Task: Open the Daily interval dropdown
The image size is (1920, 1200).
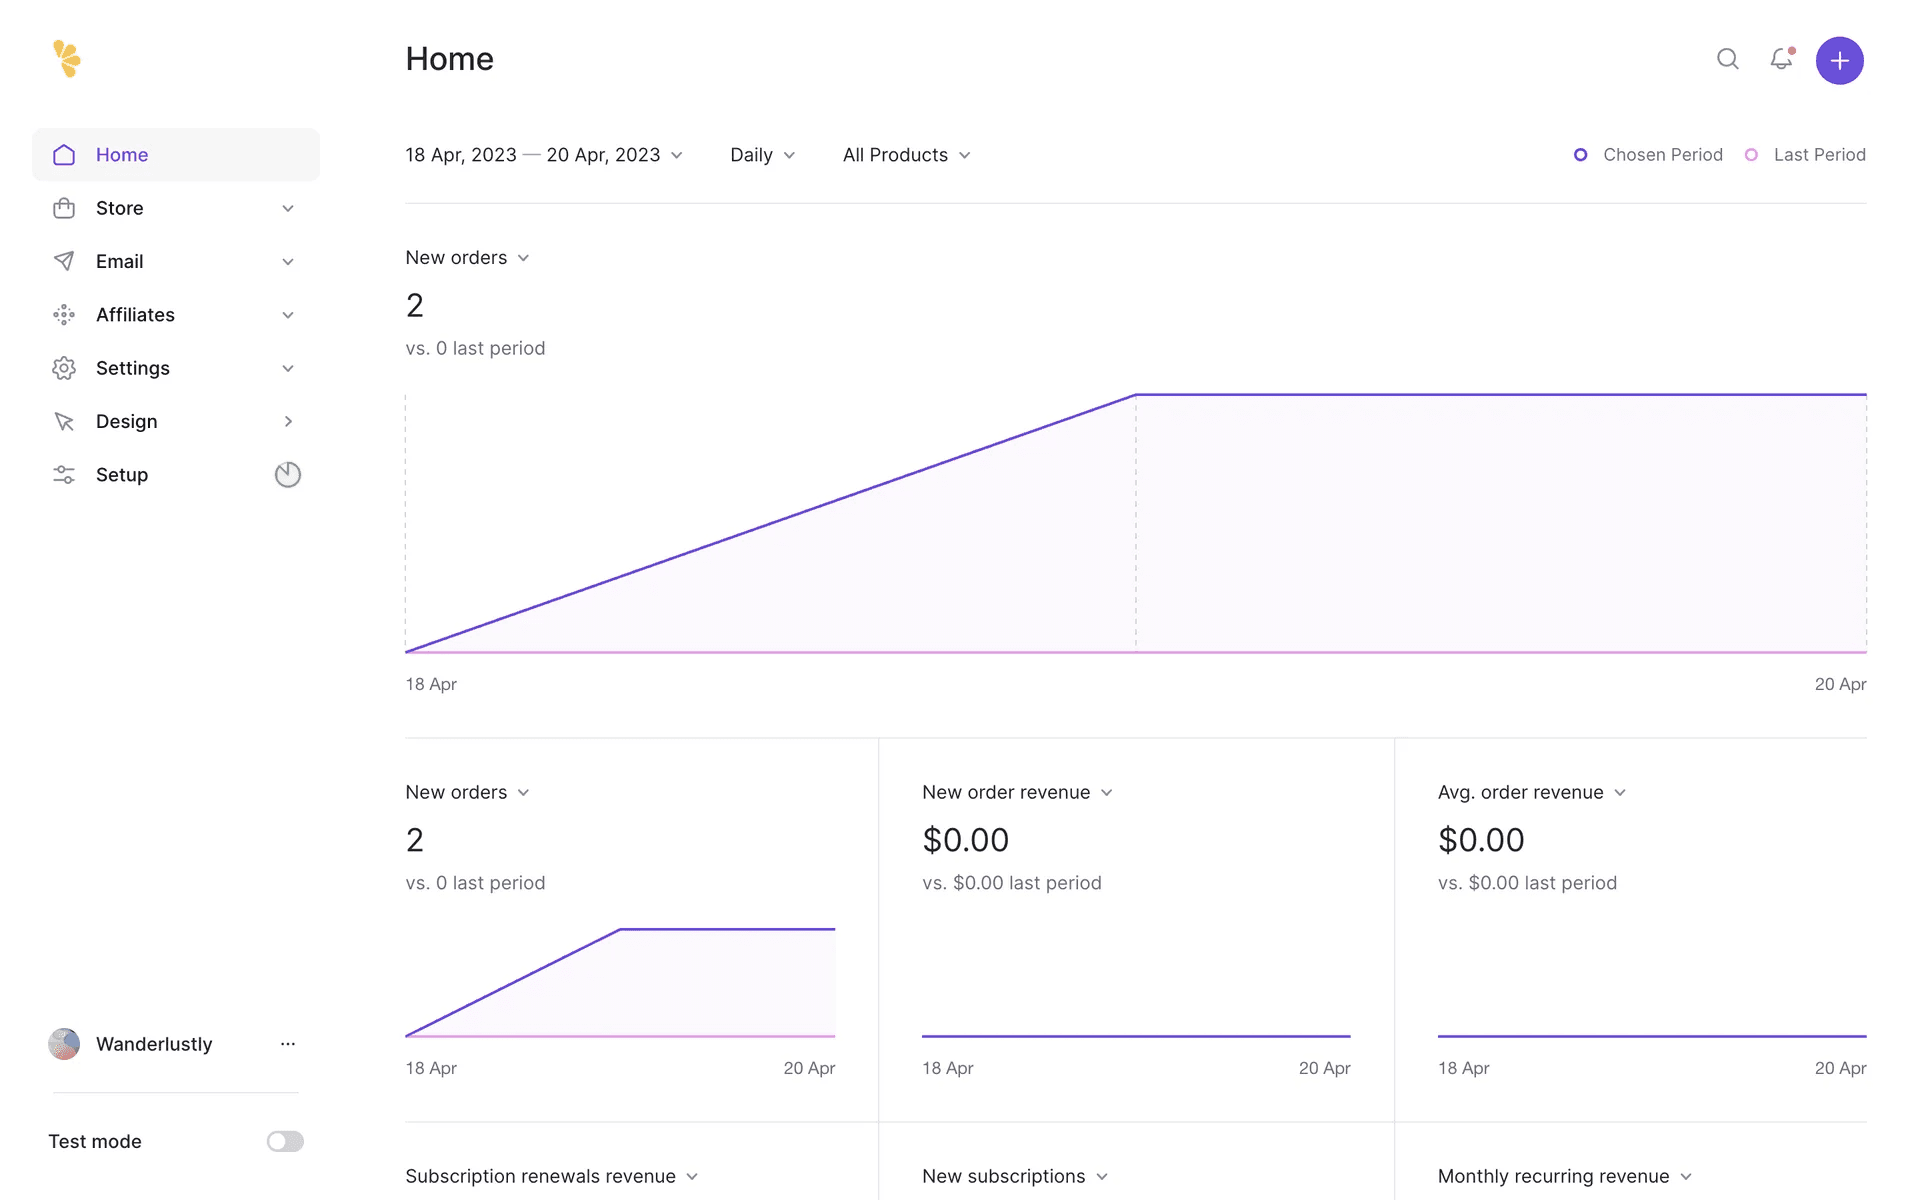Action: (762, 155)
